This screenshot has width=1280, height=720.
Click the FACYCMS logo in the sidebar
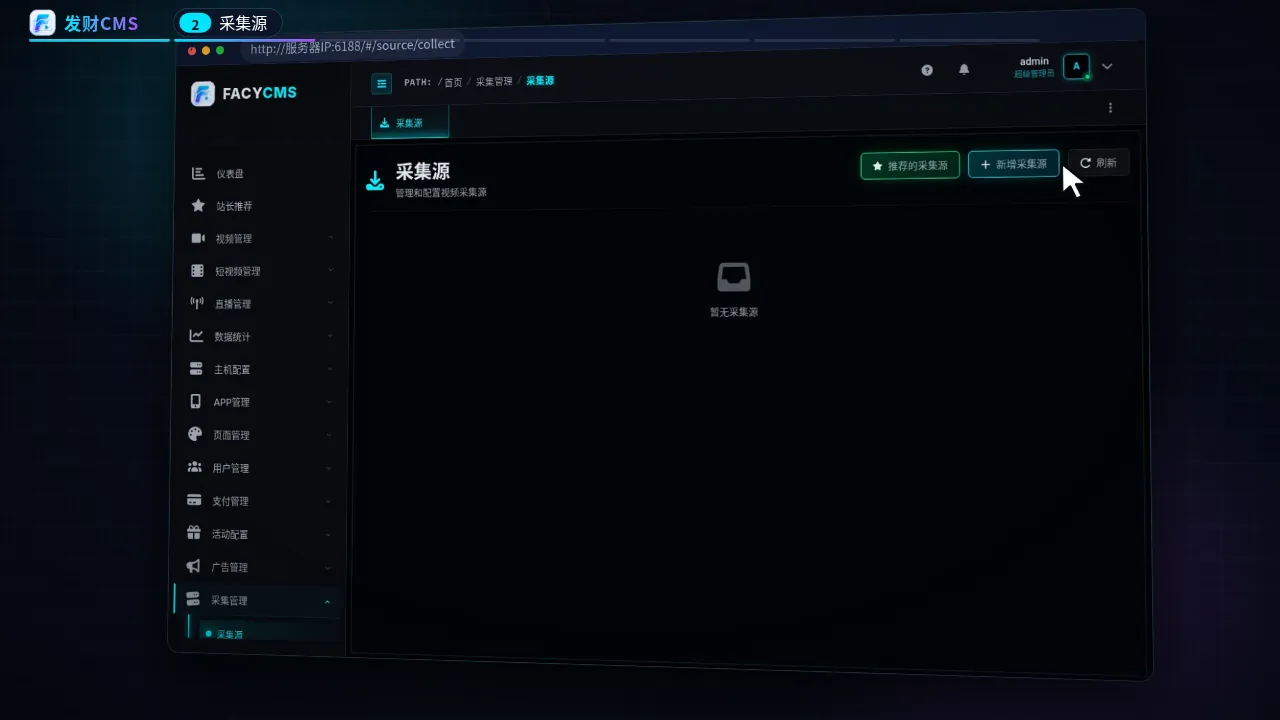point(244,93)
